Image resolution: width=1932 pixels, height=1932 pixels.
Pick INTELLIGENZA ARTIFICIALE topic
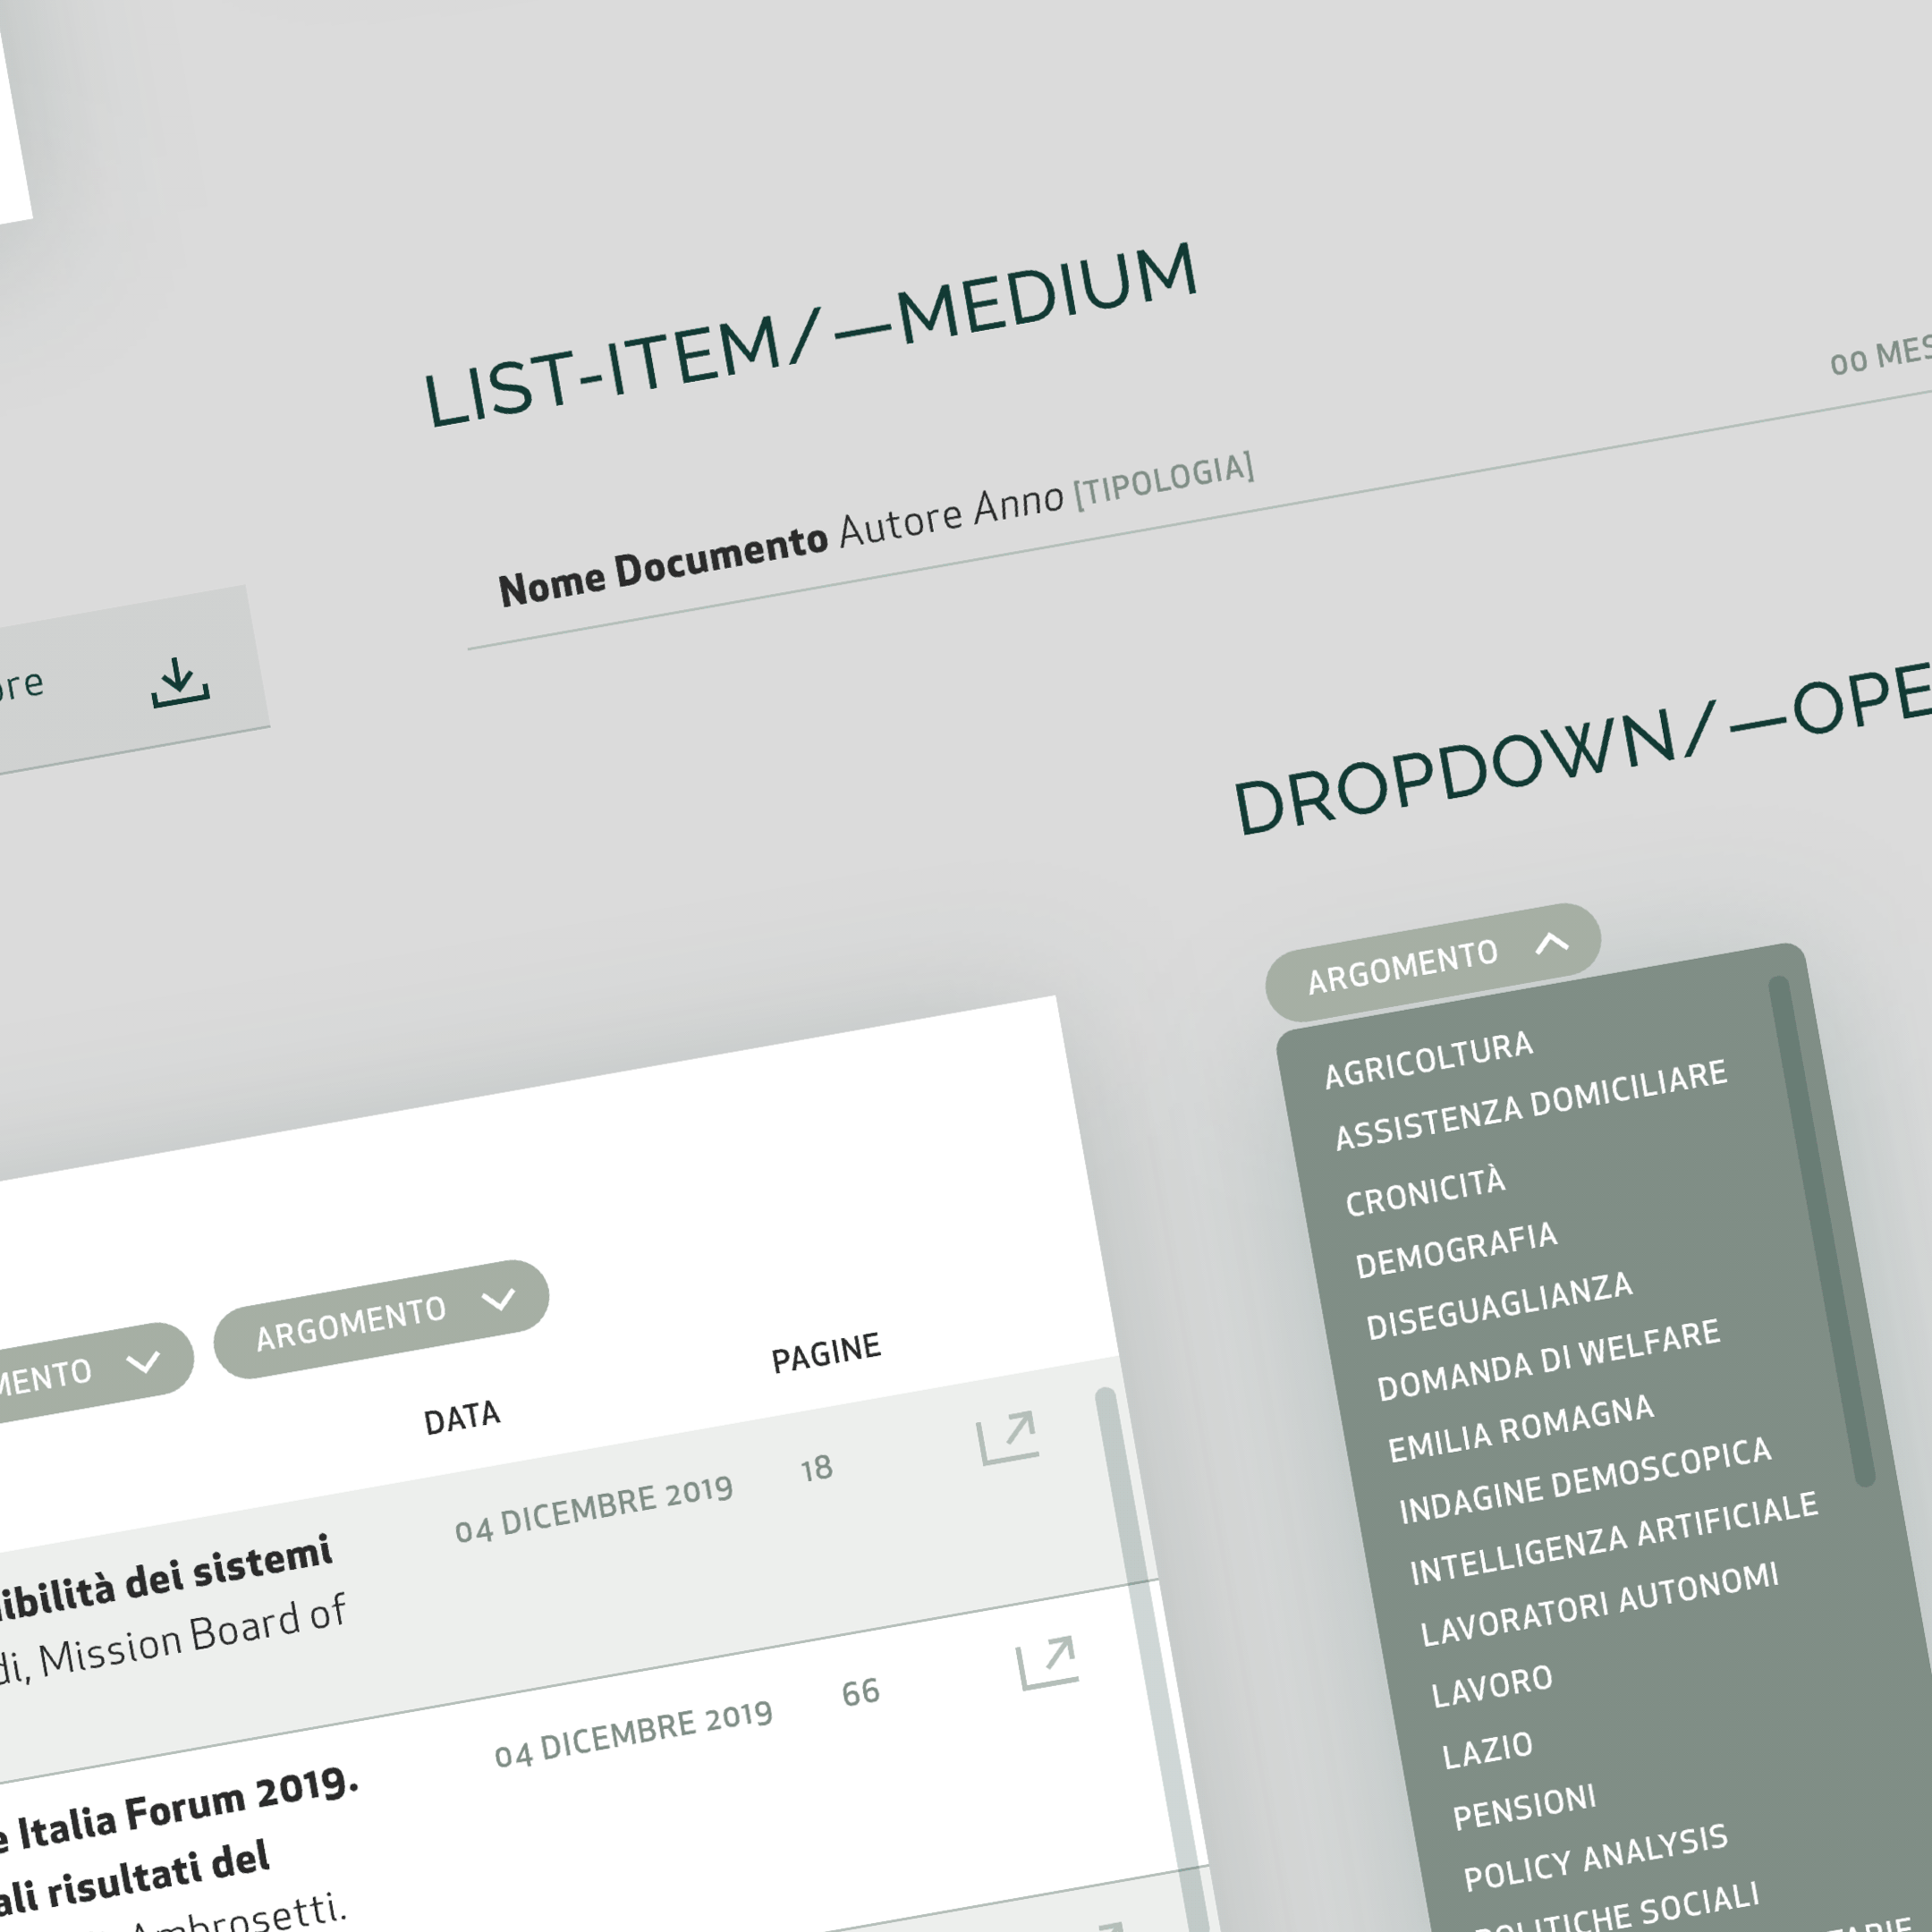pyautogui.click(x=1612, y=1538)
